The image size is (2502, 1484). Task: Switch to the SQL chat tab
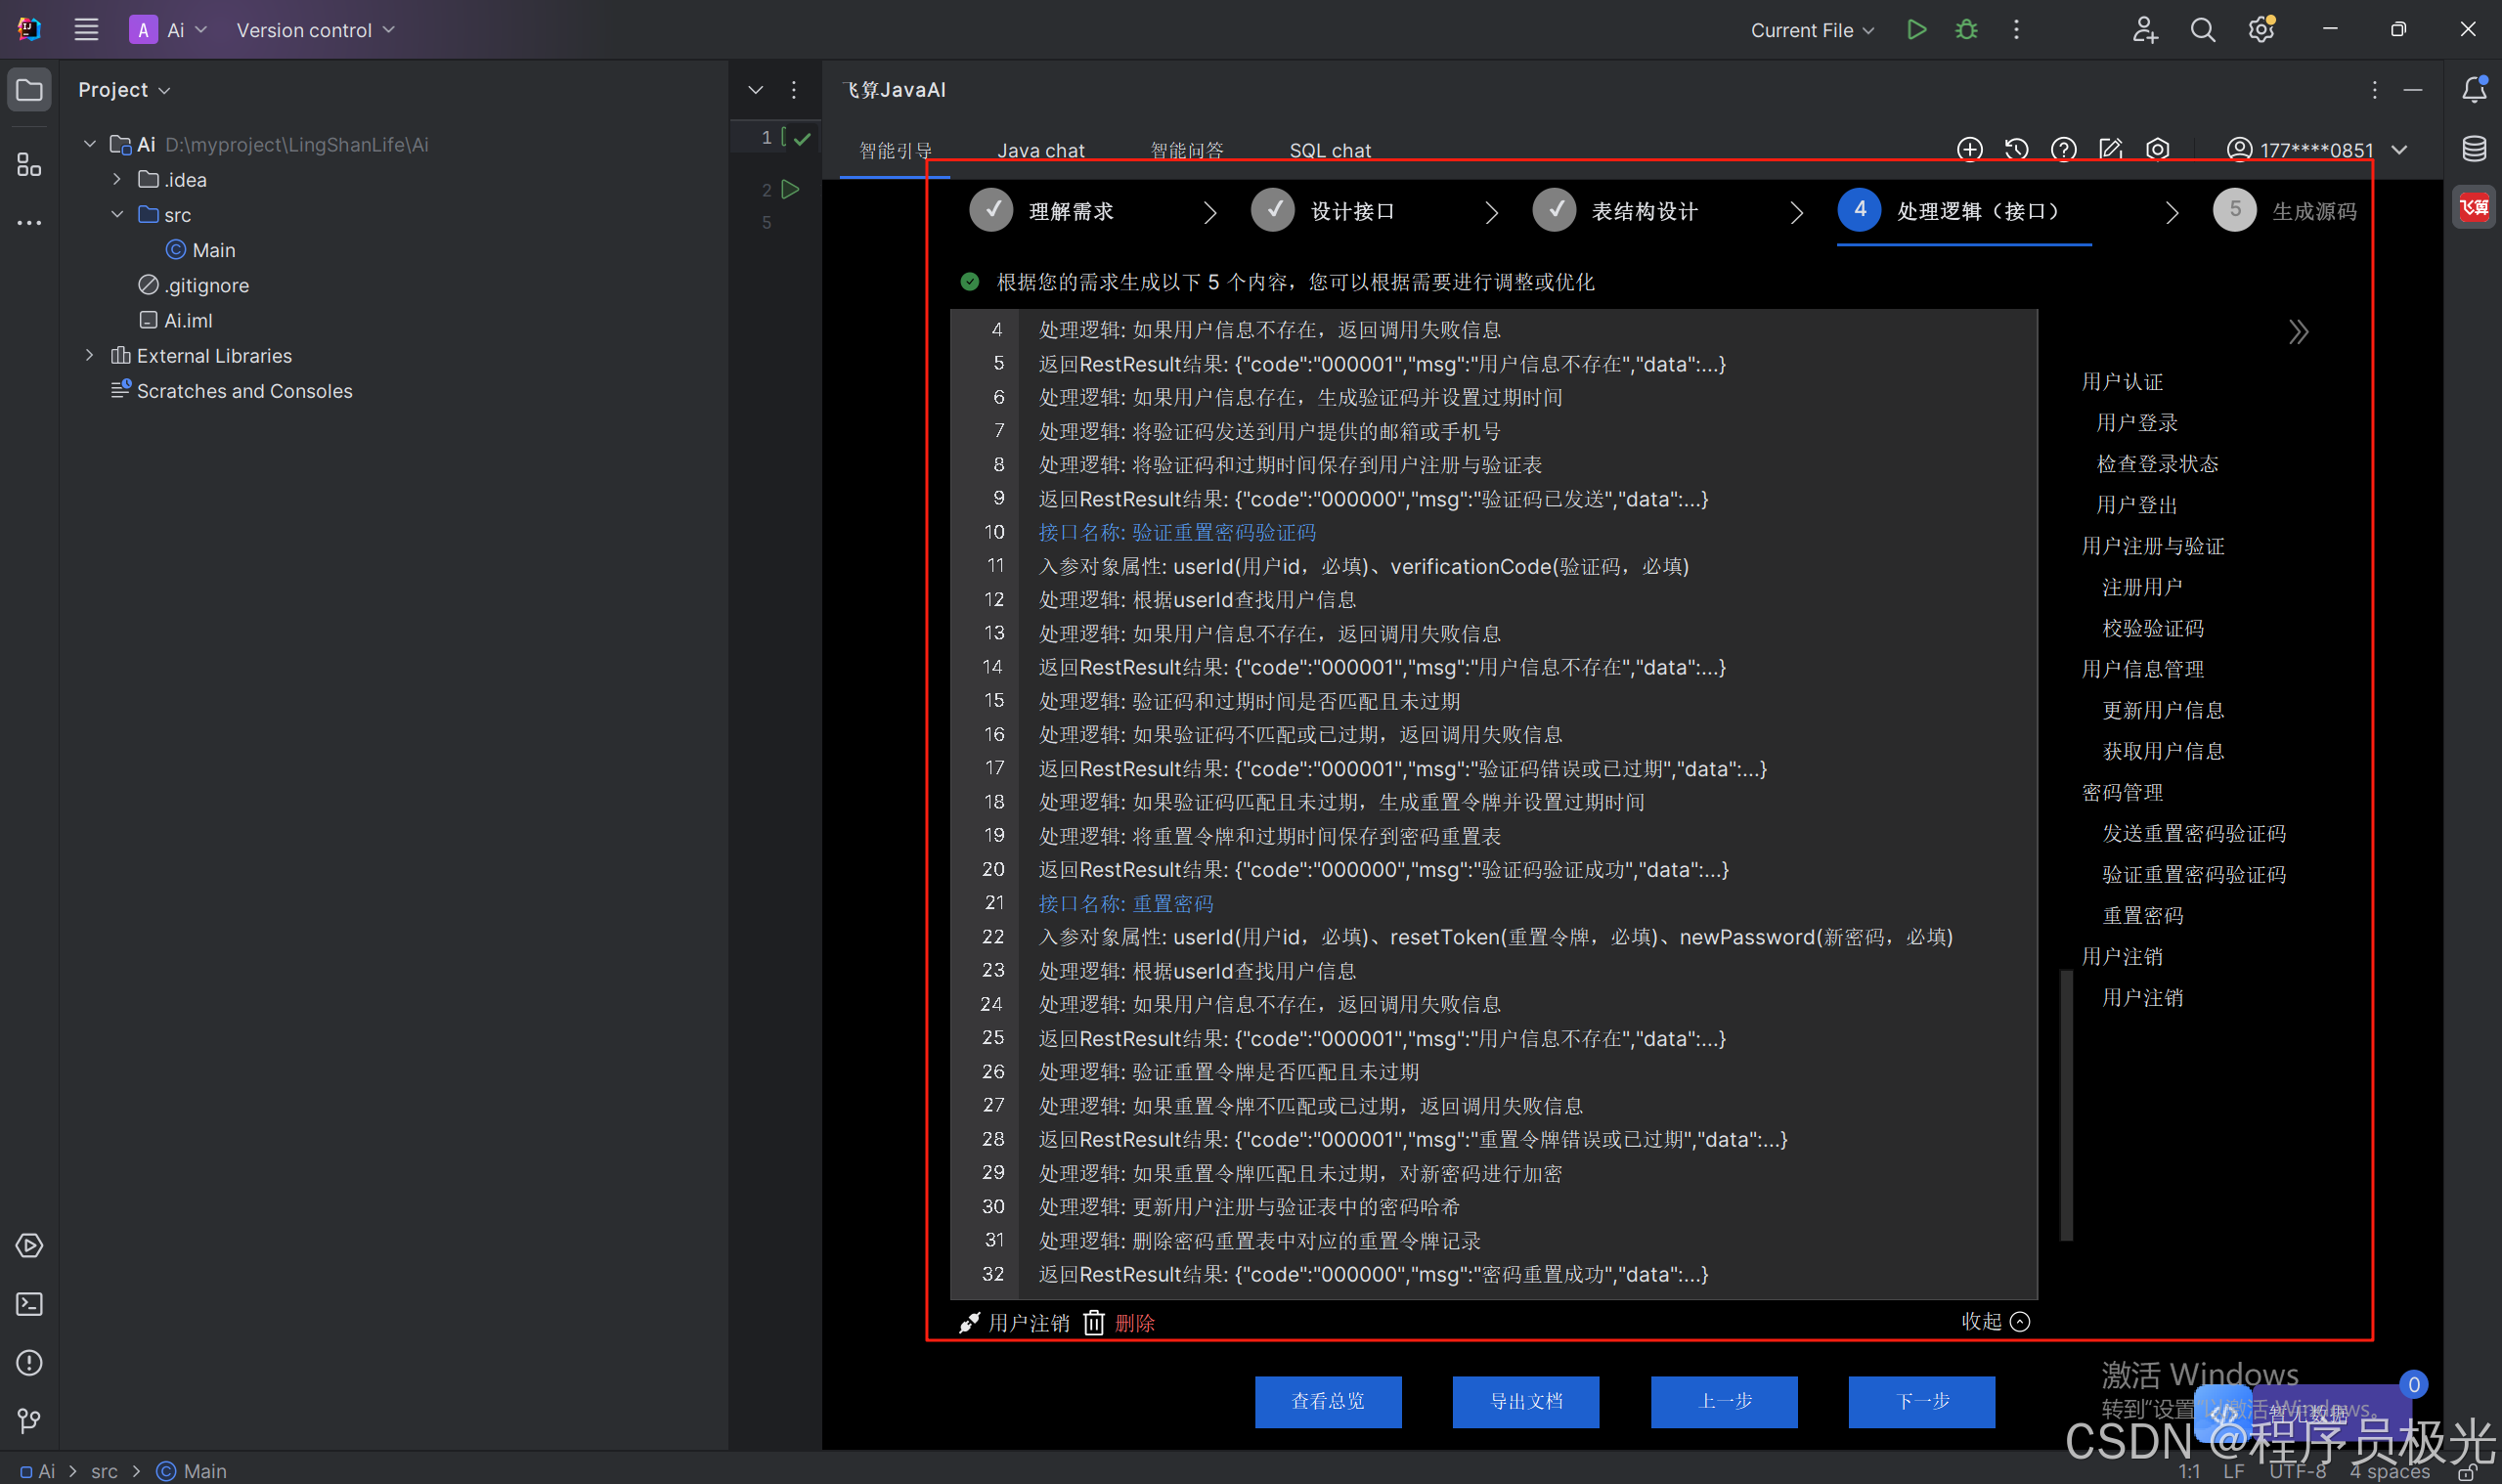point(1329,150)
